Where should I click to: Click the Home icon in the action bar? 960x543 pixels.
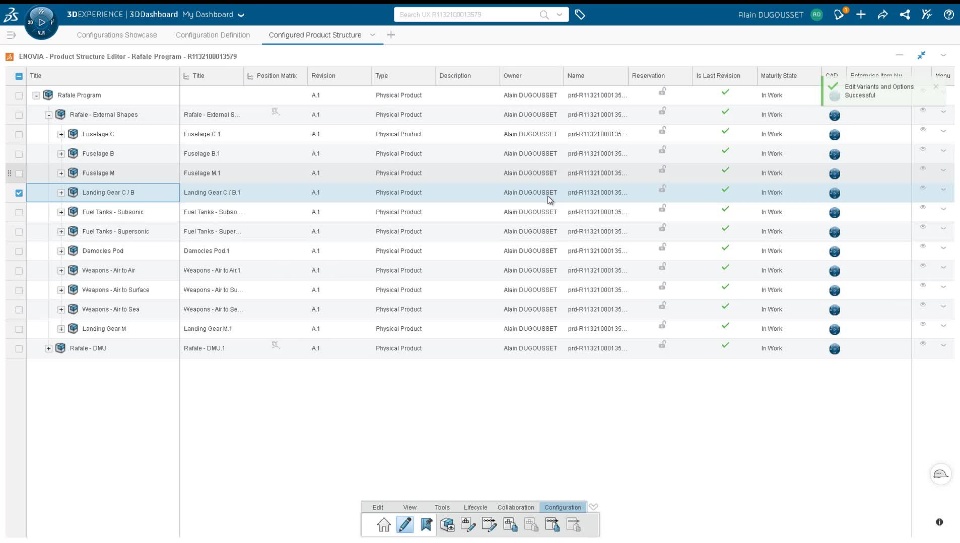coord(383,525)
